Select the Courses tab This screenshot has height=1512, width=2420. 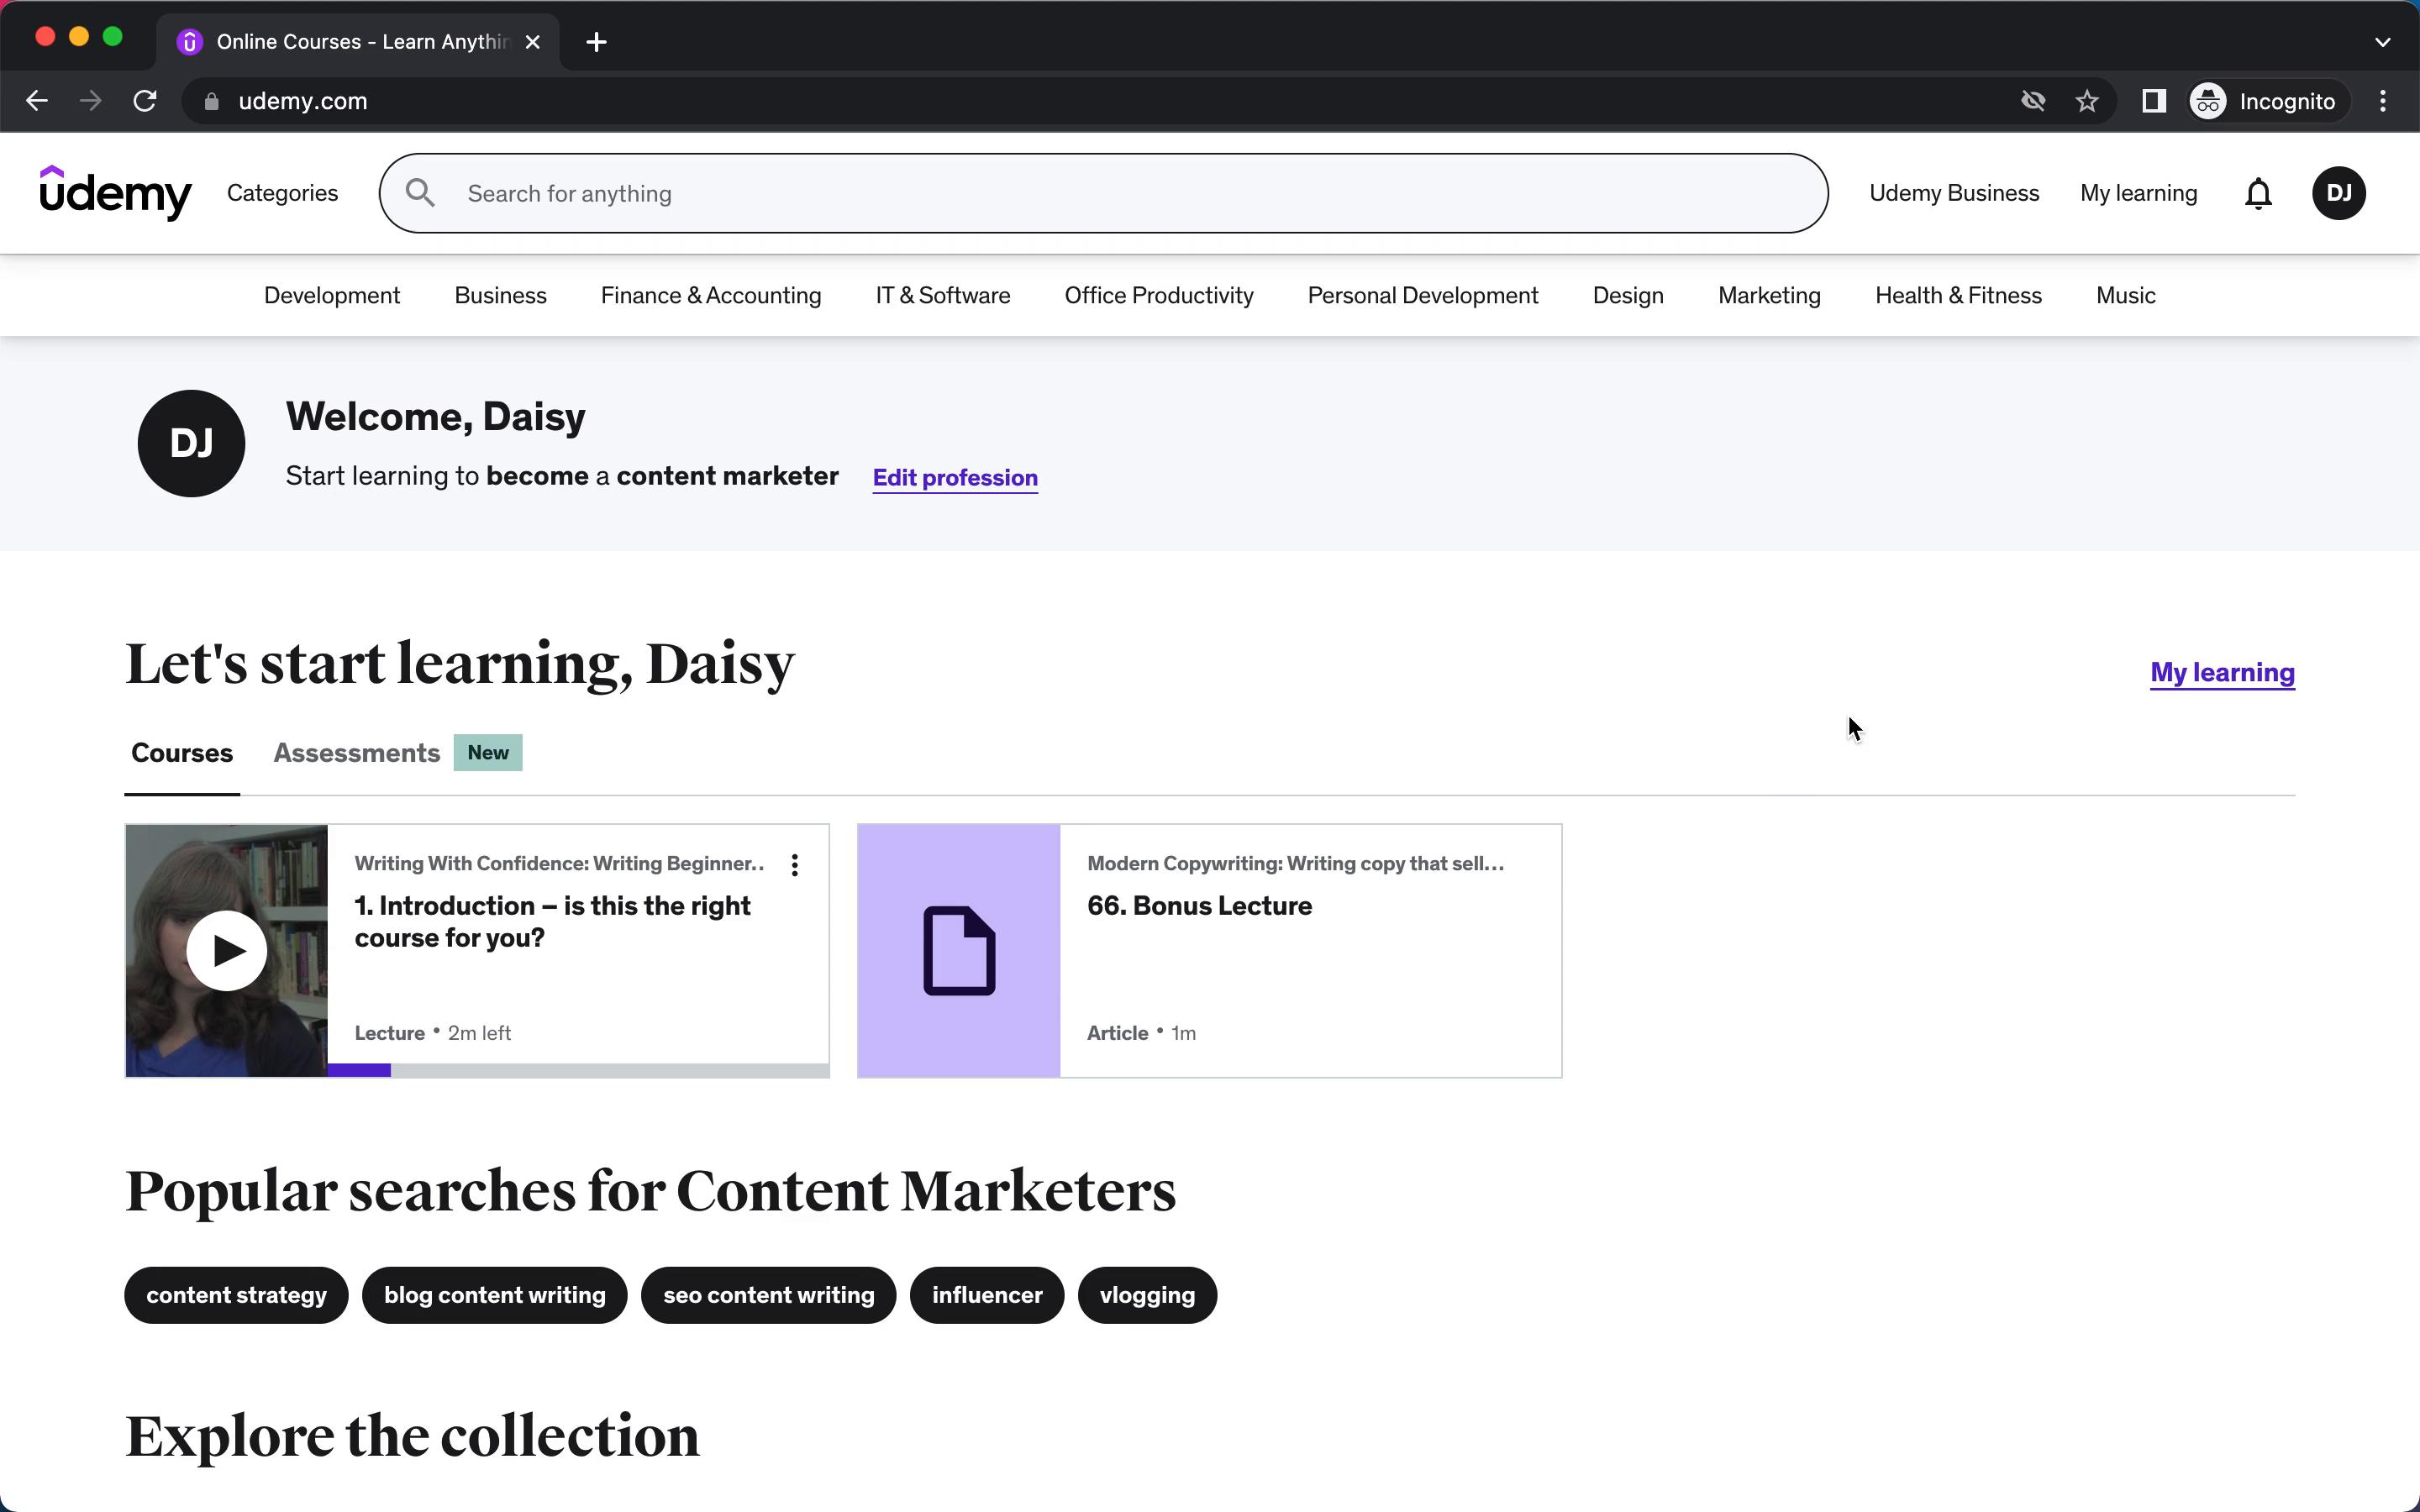[x=183, y=753]
